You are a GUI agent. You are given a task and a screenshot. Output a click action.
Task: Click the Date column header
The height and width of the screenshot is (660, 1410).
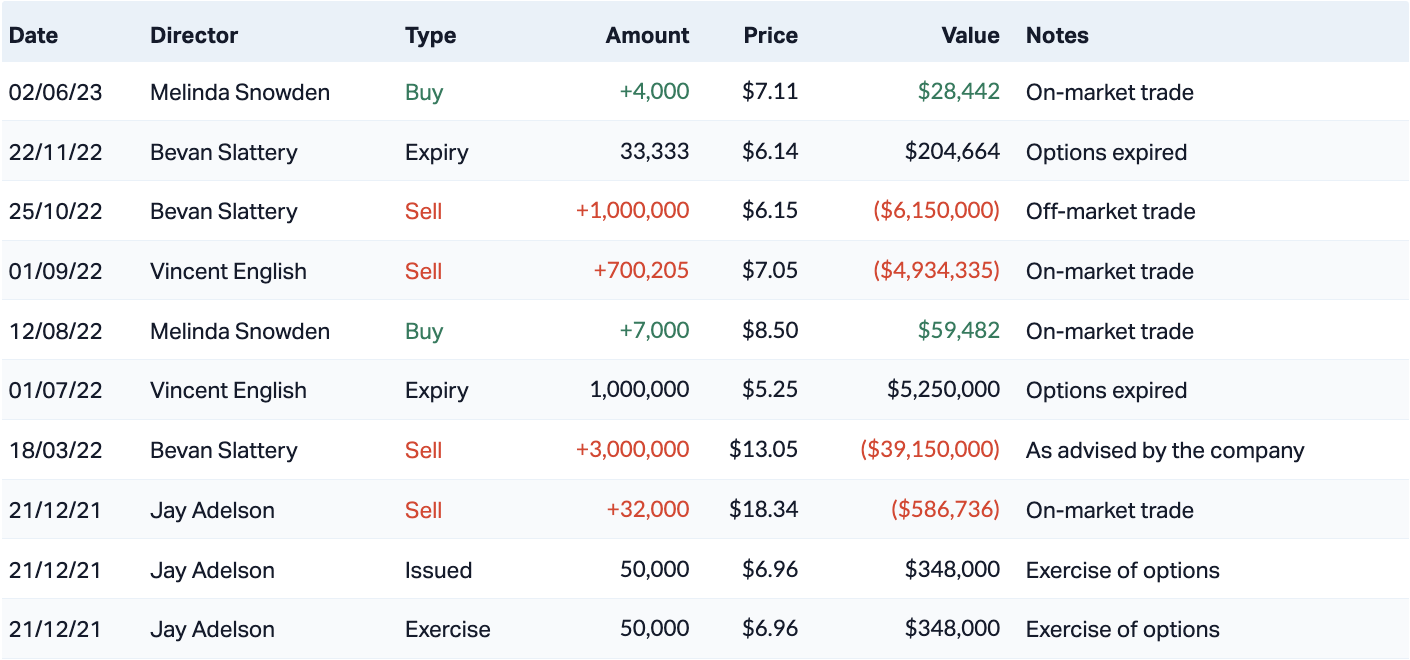point(34,35)
